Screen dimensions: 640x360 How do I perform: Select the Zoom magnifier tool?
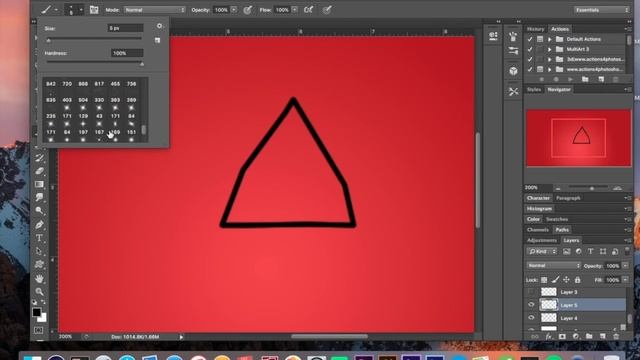[39, 291]
